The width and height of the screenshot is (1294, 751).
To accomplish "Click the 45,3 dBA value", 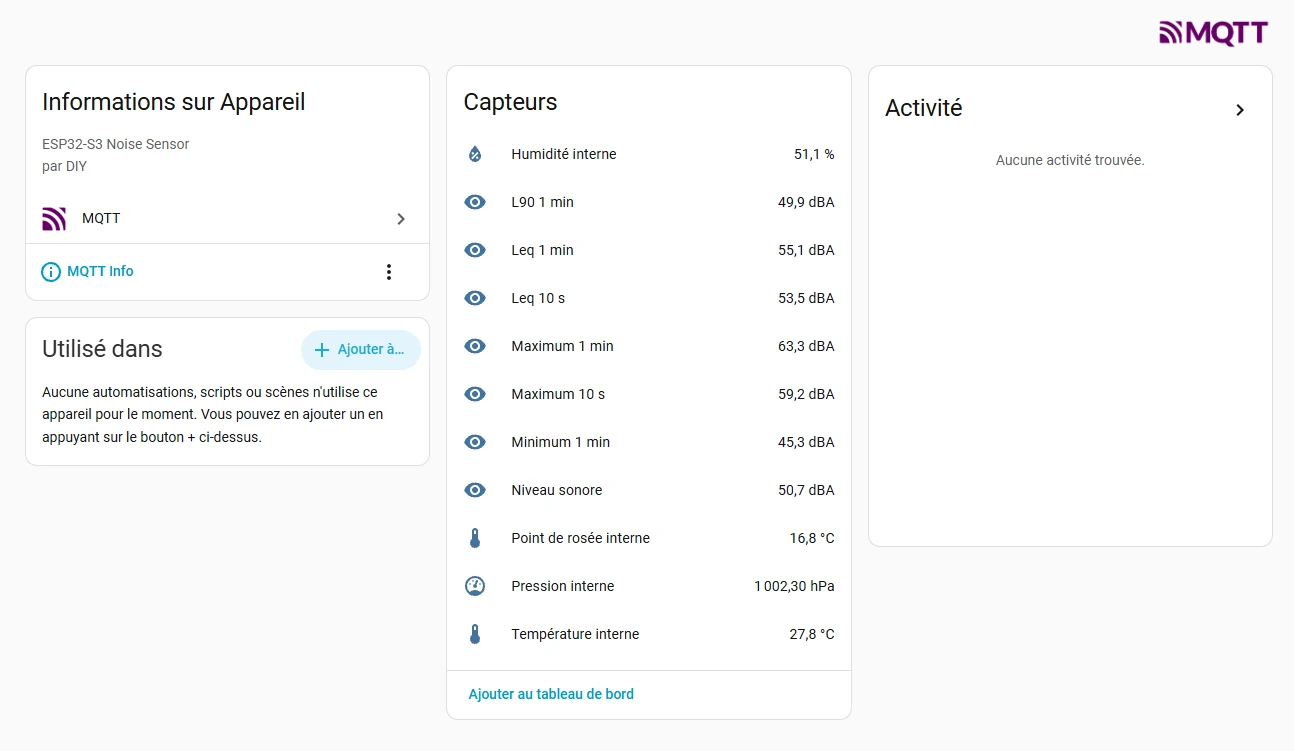I will [806, 442].
